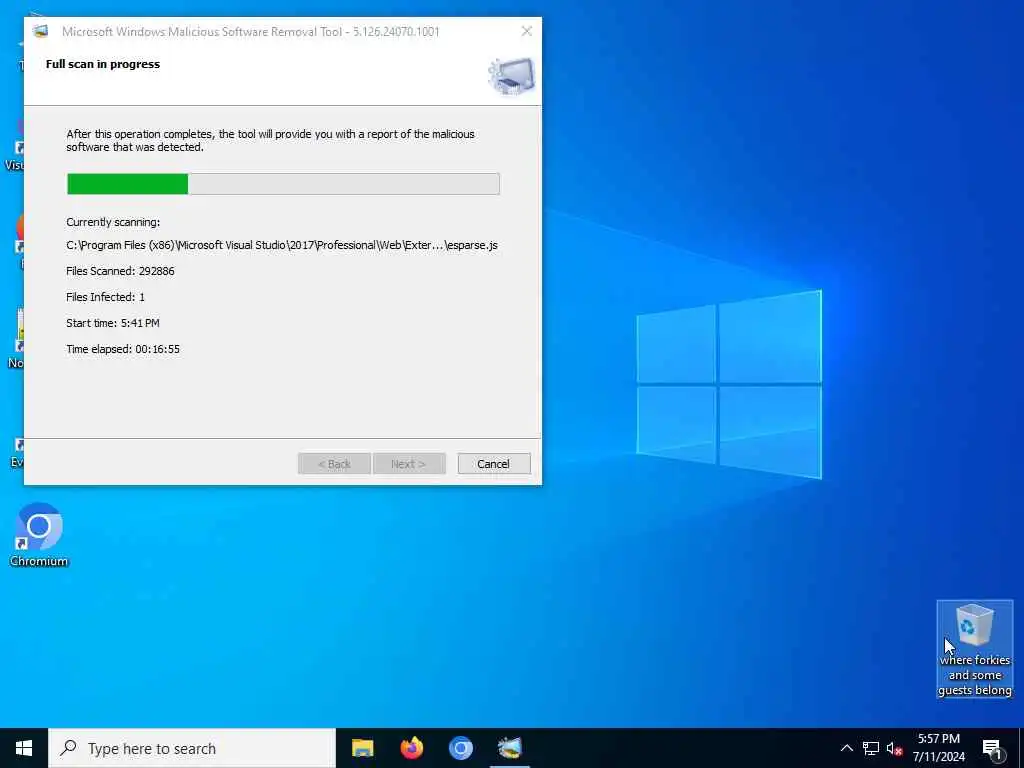This screenshot has height=768, width=1024.
Task: Click the scan computer graphic in header
Action: [511, 75]
